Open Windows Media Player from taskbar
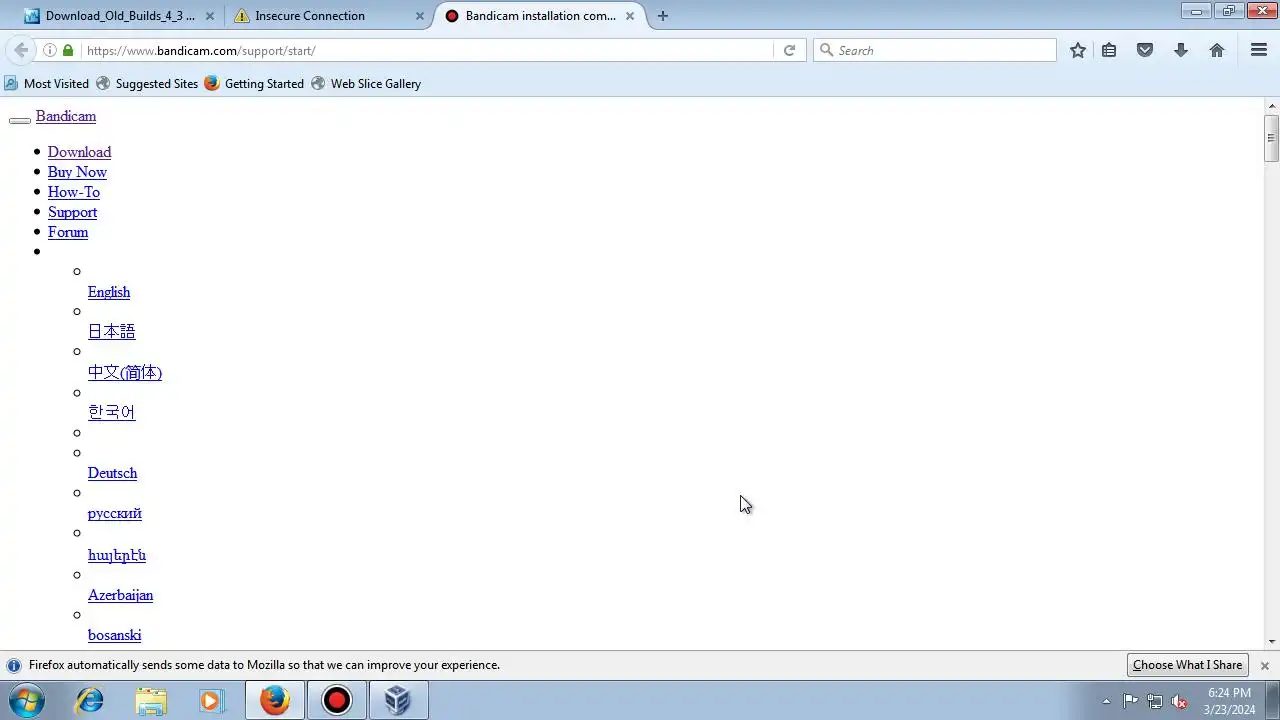The image size is (1280, 720). [211, 700]
